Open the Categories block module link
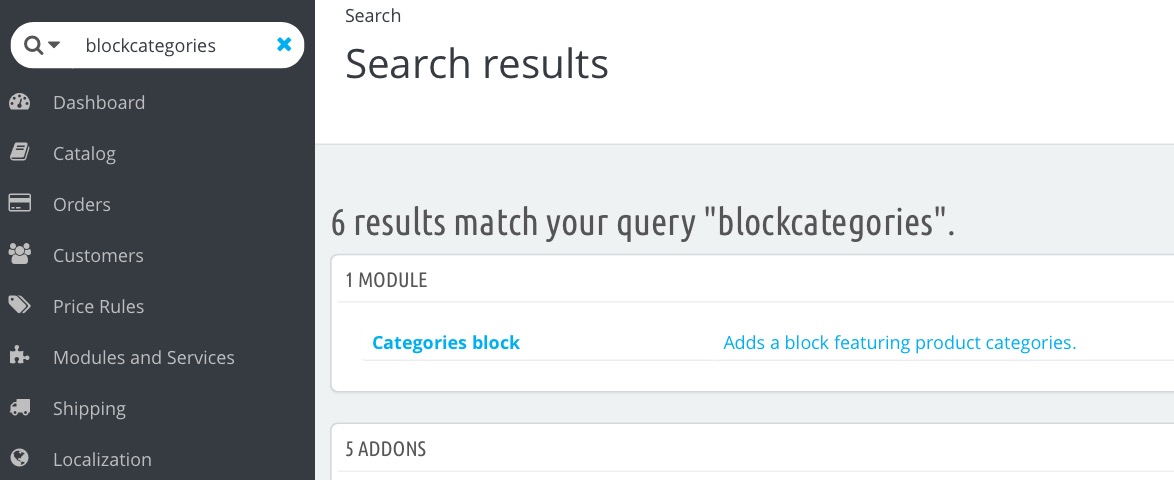Viewport: 1174px width, 480px height. [x=446, y=343]
